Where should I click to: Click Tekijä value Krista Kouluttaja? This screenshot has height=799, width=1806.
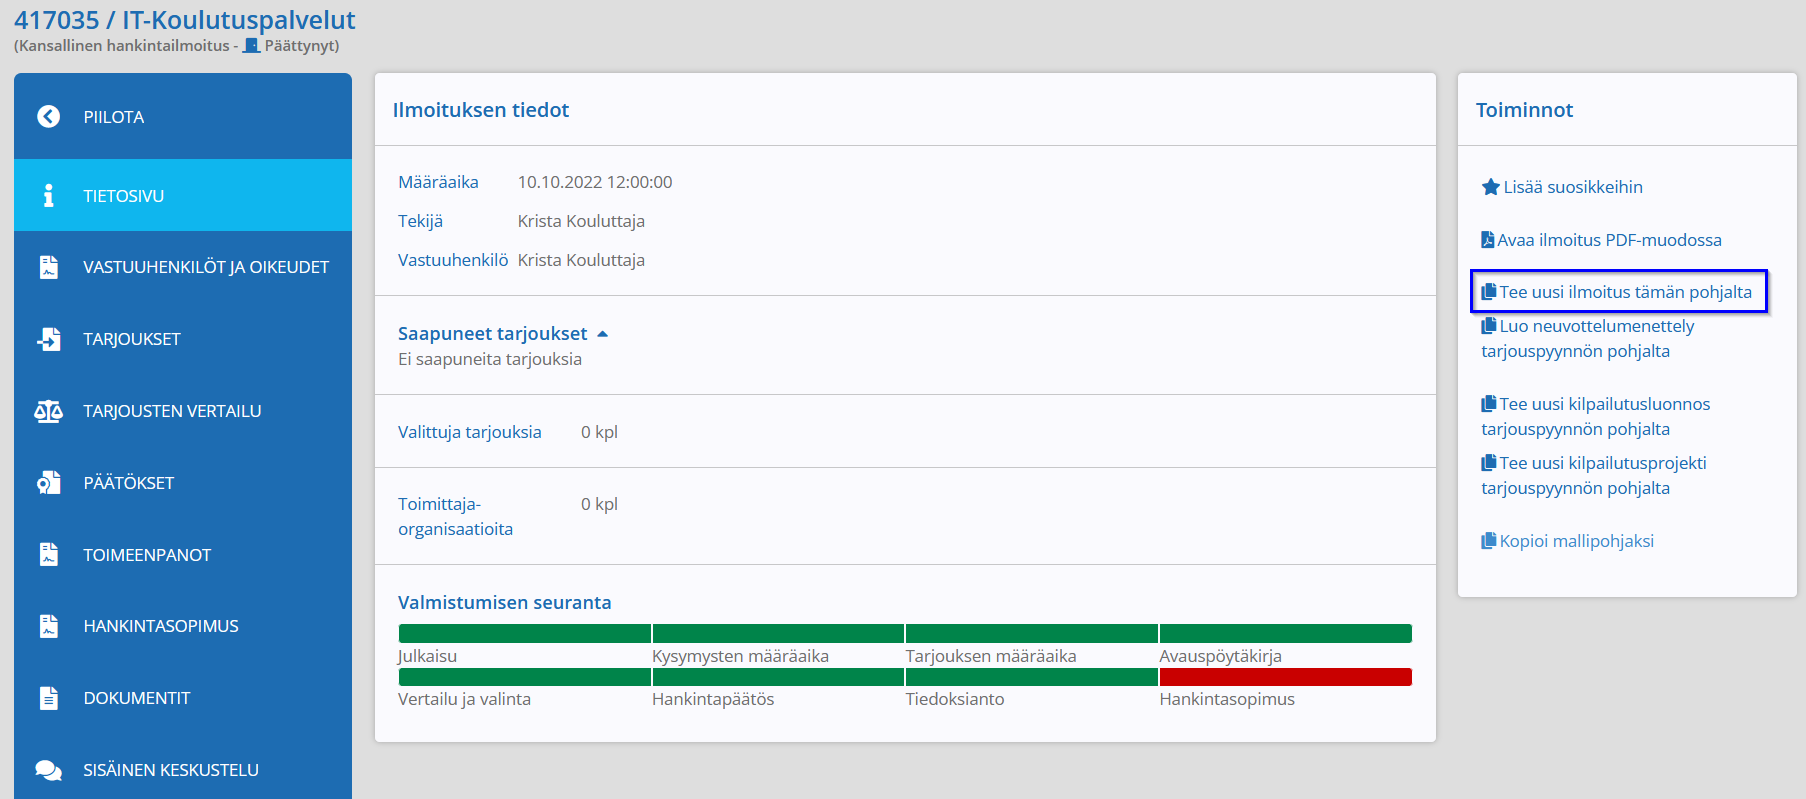click(x=581, y=221)
